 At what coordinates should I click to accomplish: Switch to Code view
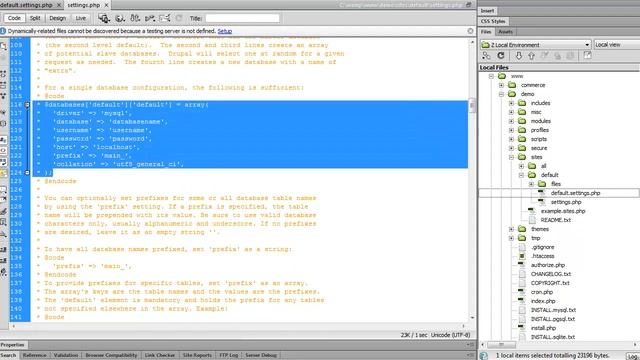pyautogui.click(x=14, y=18)
